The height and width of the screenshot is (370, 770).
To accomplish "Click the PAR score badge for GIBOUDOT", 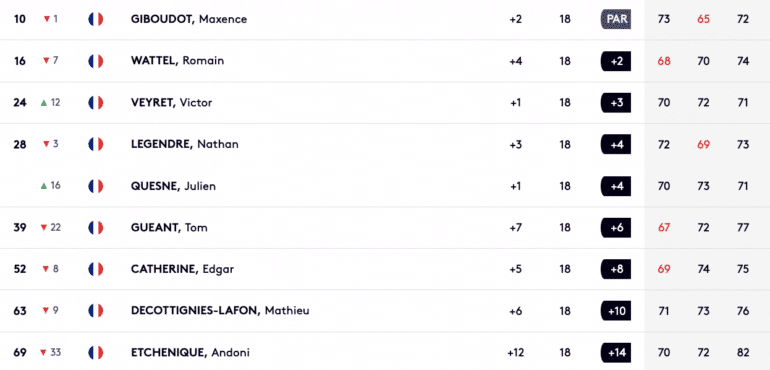I will coord(616,19).
